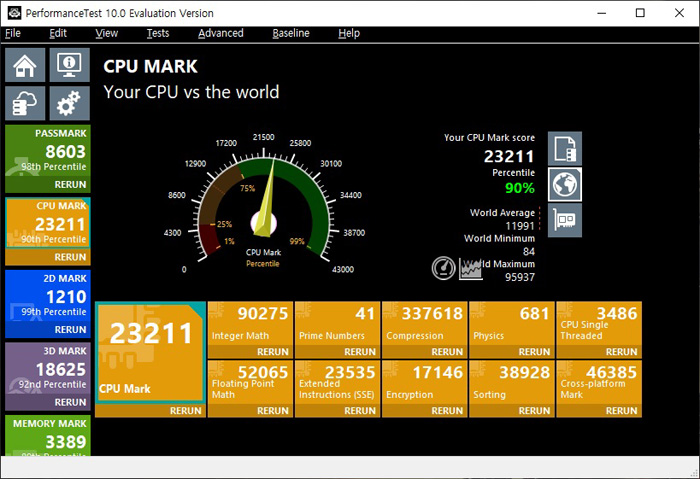Click the green 90% percentile value
This screenshot has width=700, height=479.
(520, 188)
